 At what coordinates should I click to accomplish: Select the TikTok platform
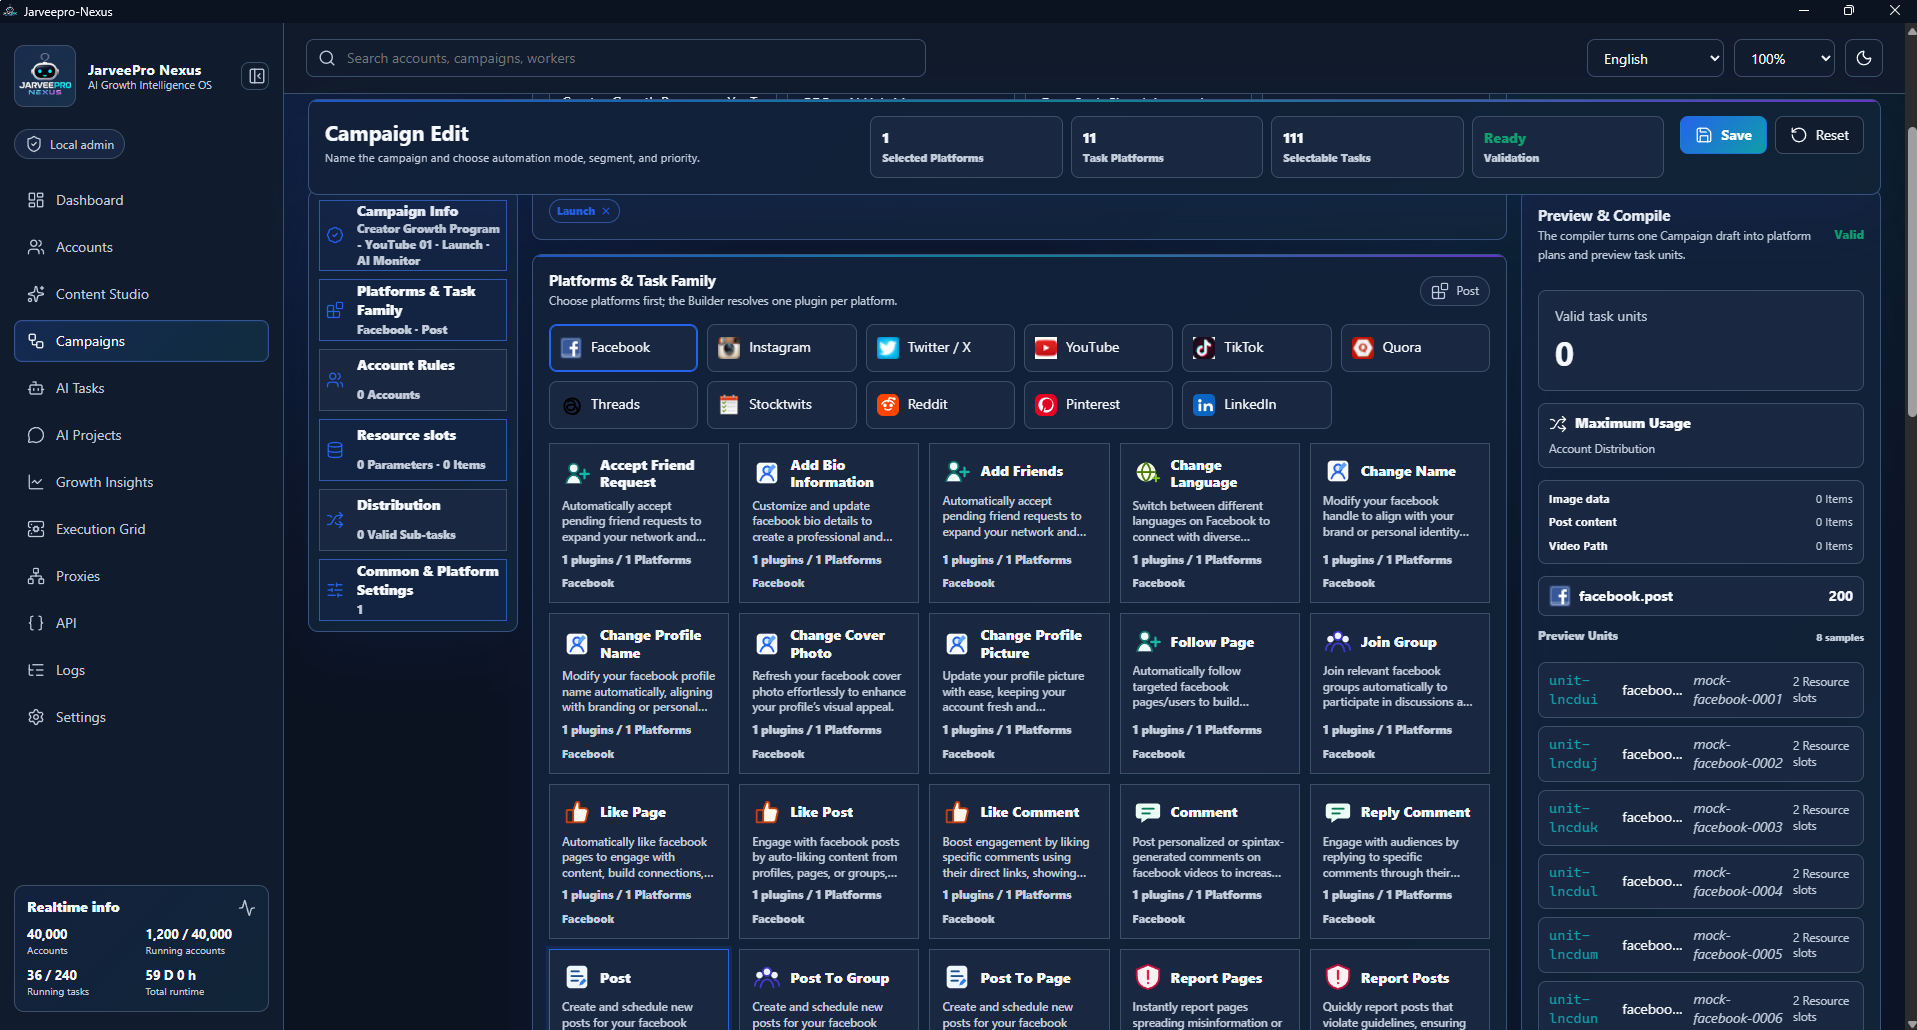[x=1257, y=348]
